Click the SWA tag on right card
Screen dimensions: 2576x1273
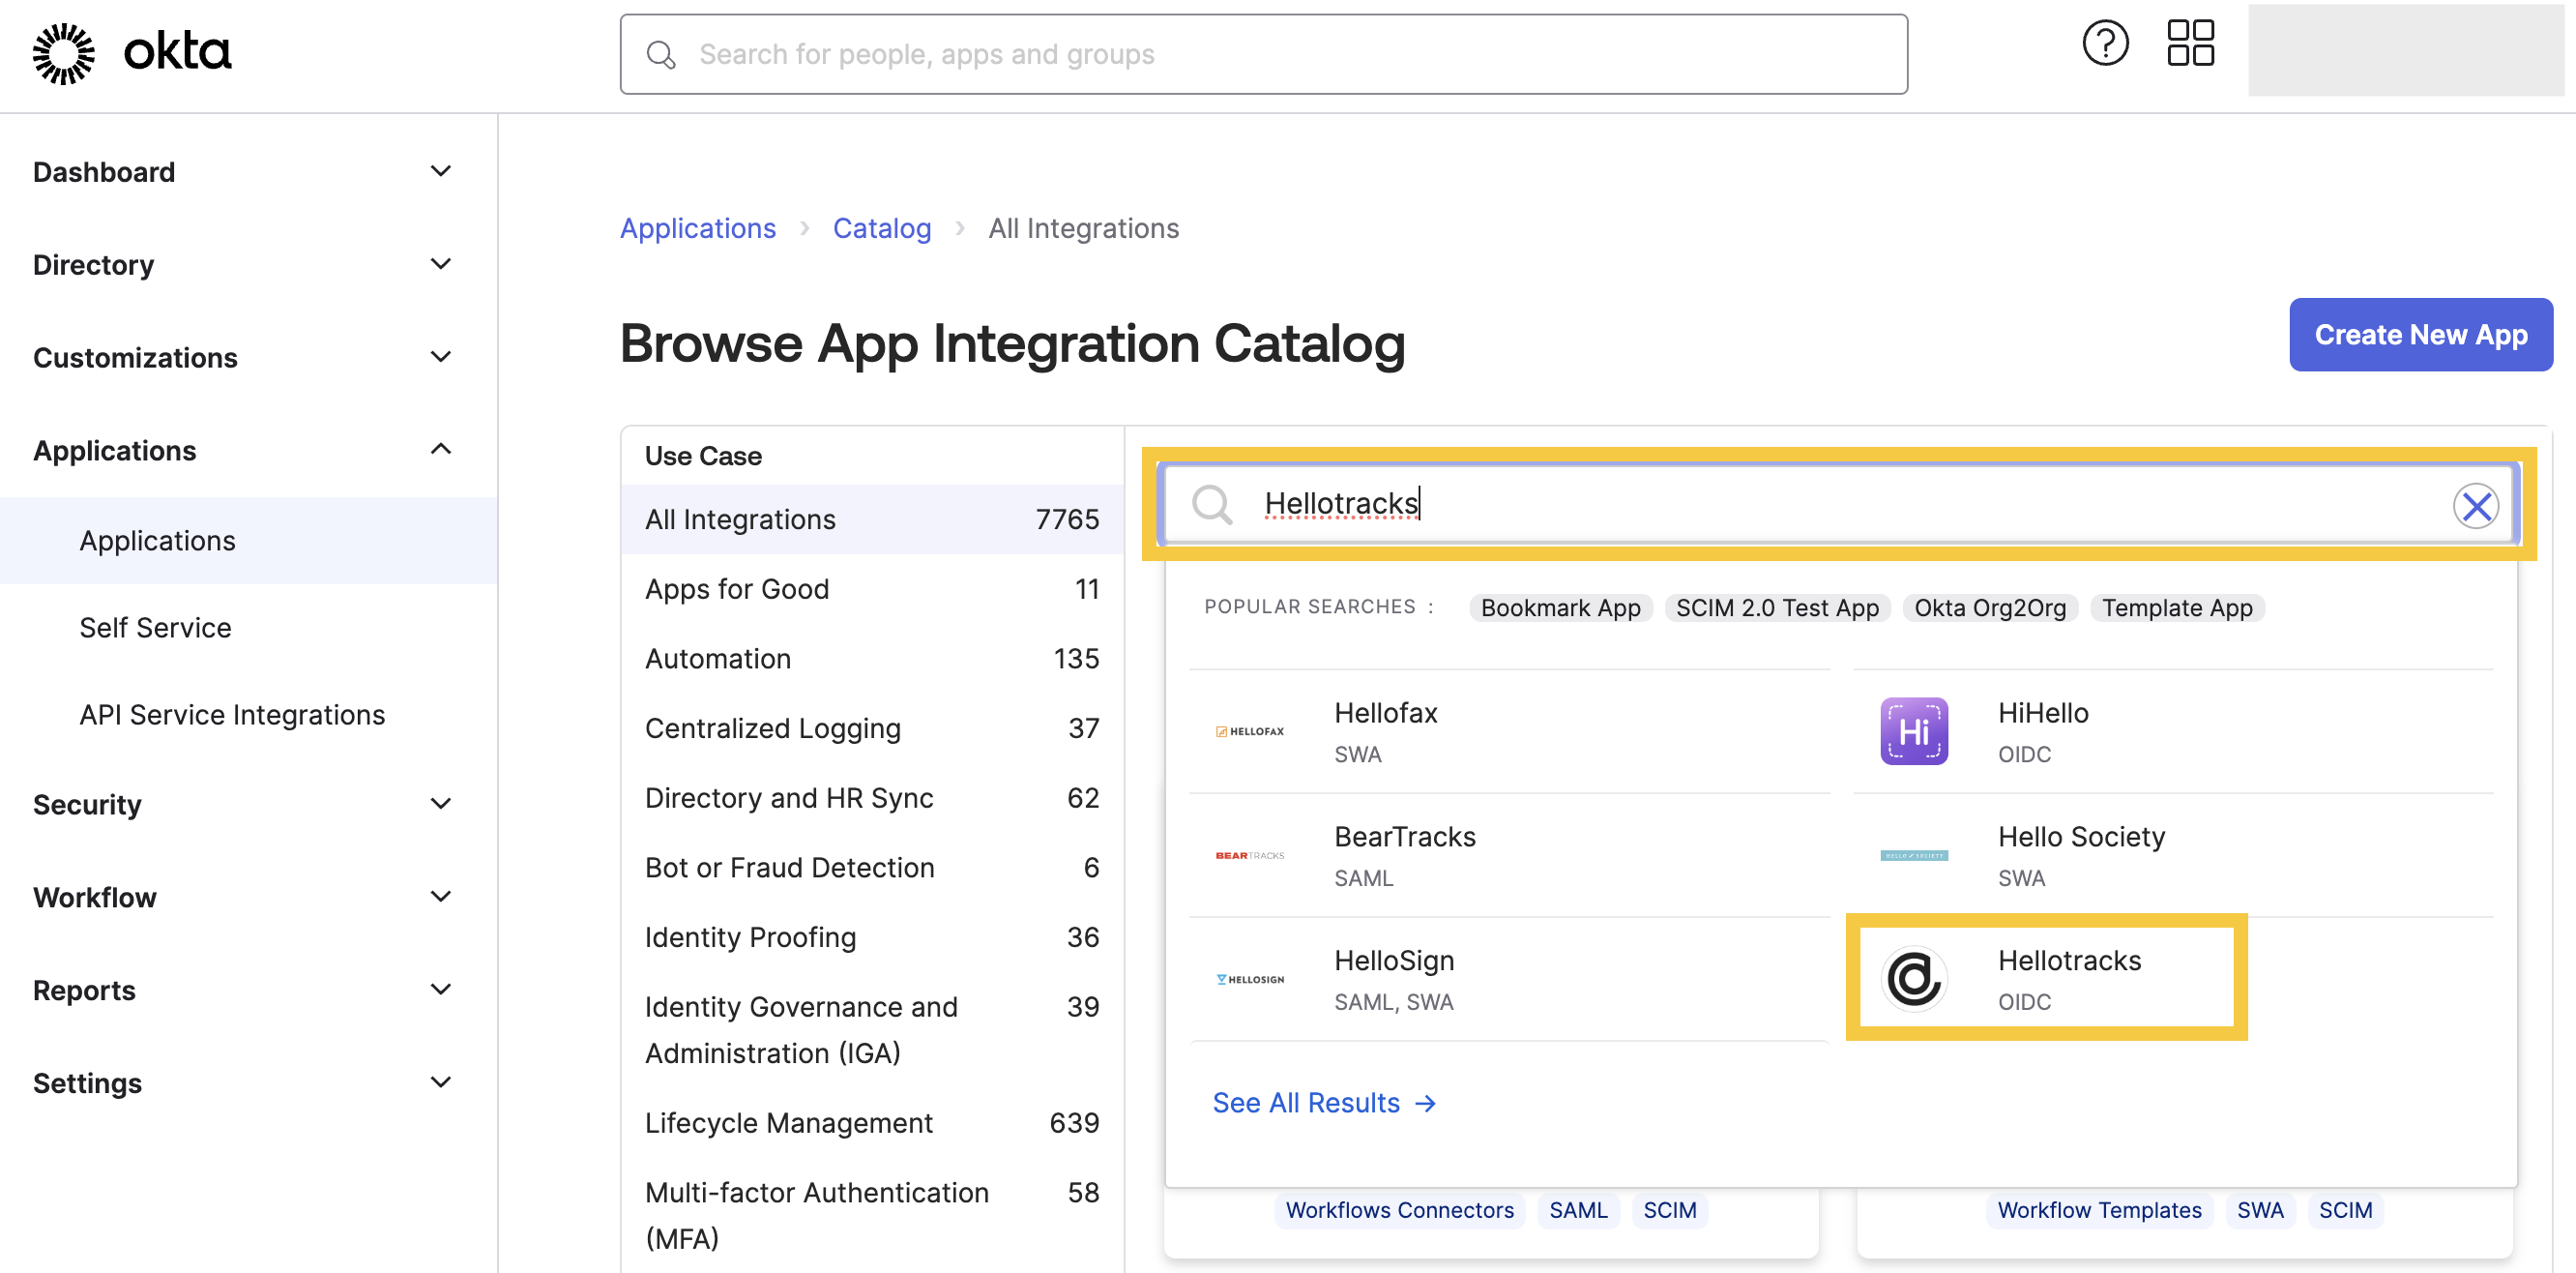pos(2260,1211)
